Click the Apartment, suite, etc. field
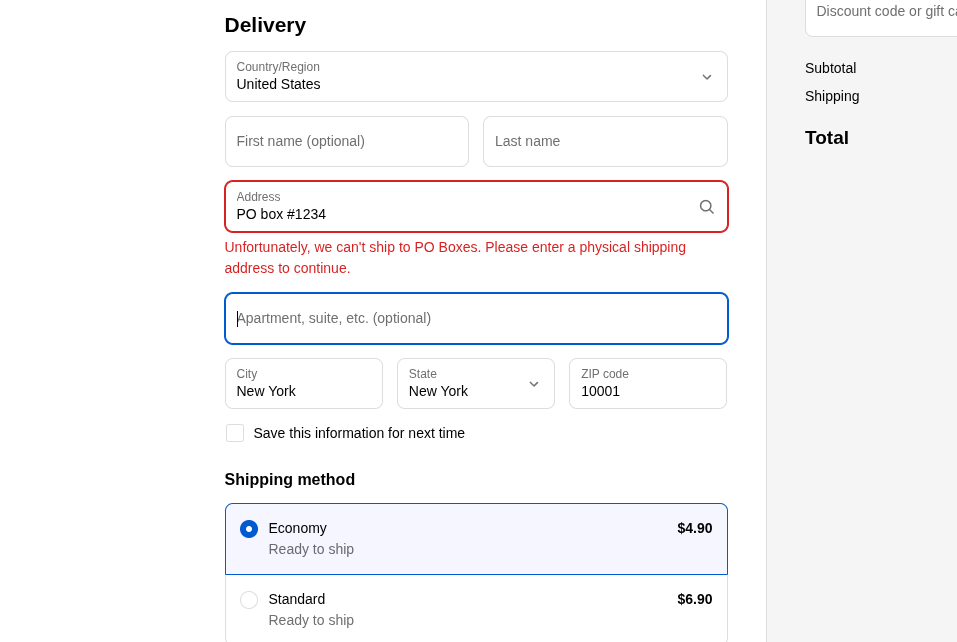 476,318
